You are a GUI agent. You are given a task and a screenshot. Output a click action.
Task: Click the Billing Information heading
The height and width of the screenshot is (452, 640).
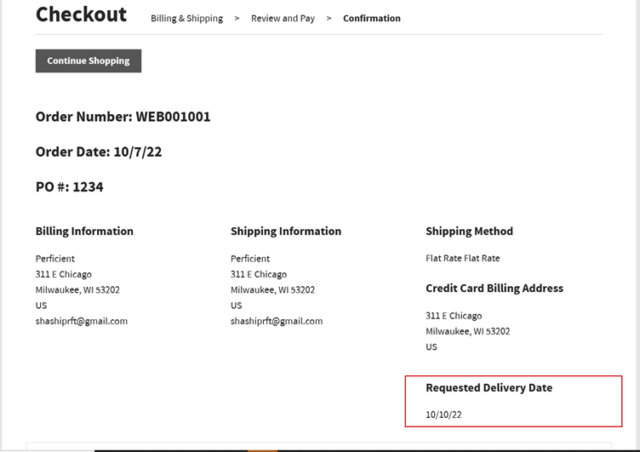click(x=84, y=231)
